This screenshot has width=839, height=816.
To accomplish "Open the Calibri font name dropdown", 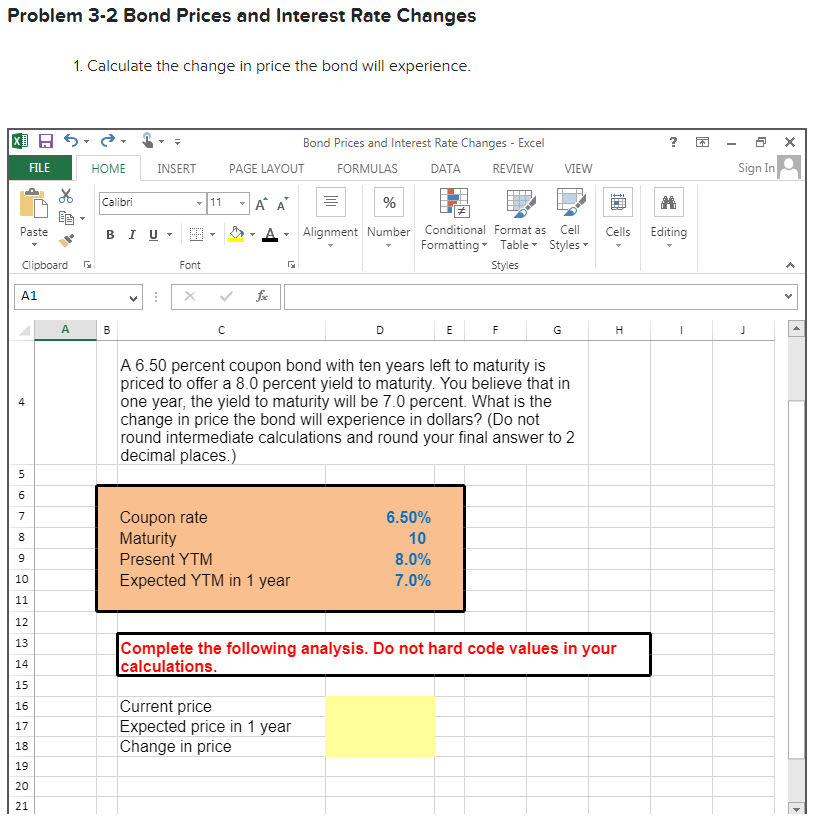I will click(x=199, y=203).
